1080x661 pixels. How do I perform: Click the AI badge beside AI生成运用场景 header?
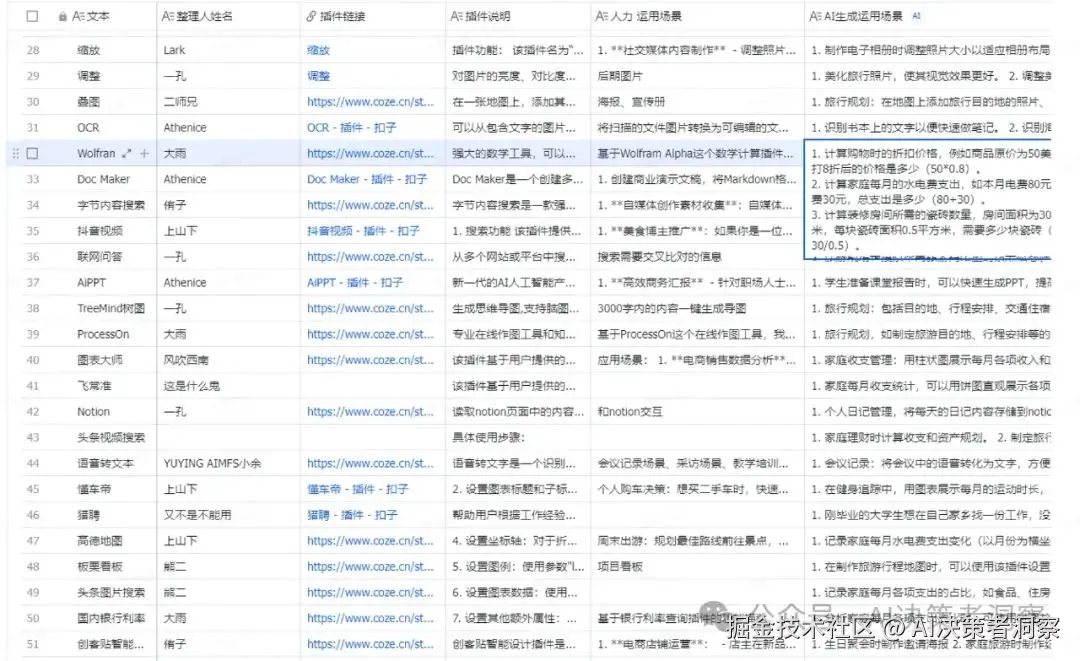[x=916, y=15]
